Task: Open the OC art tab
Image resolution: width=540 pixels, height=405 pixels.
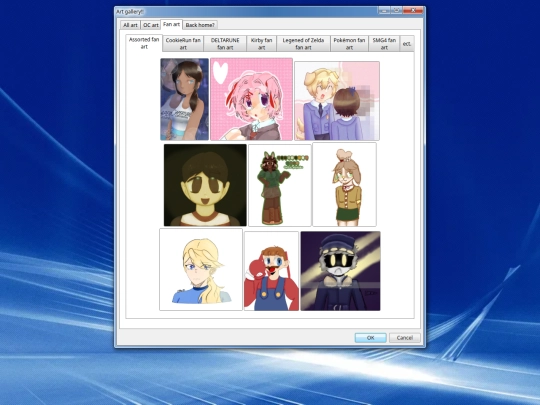Action: (151, 25)
